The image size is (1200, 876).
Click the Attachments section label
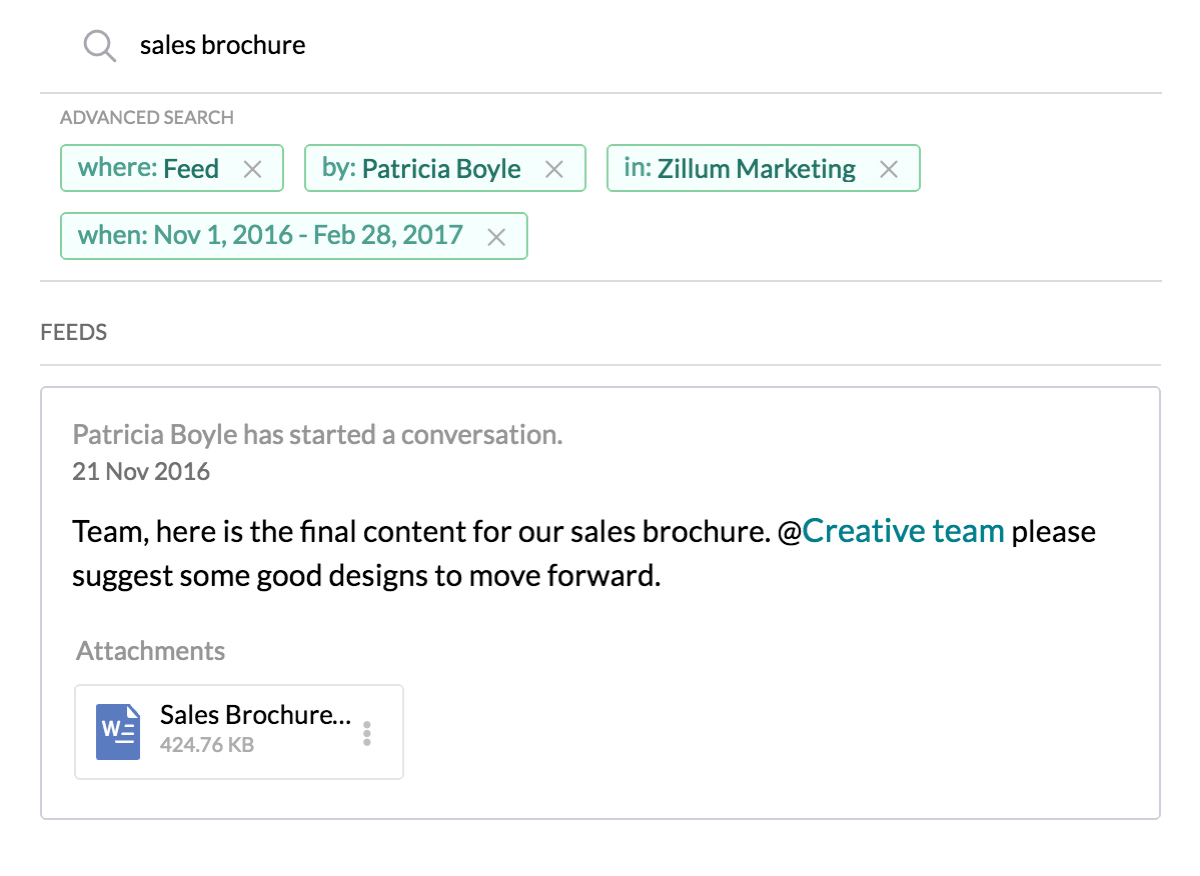click(x=150, y=651)
